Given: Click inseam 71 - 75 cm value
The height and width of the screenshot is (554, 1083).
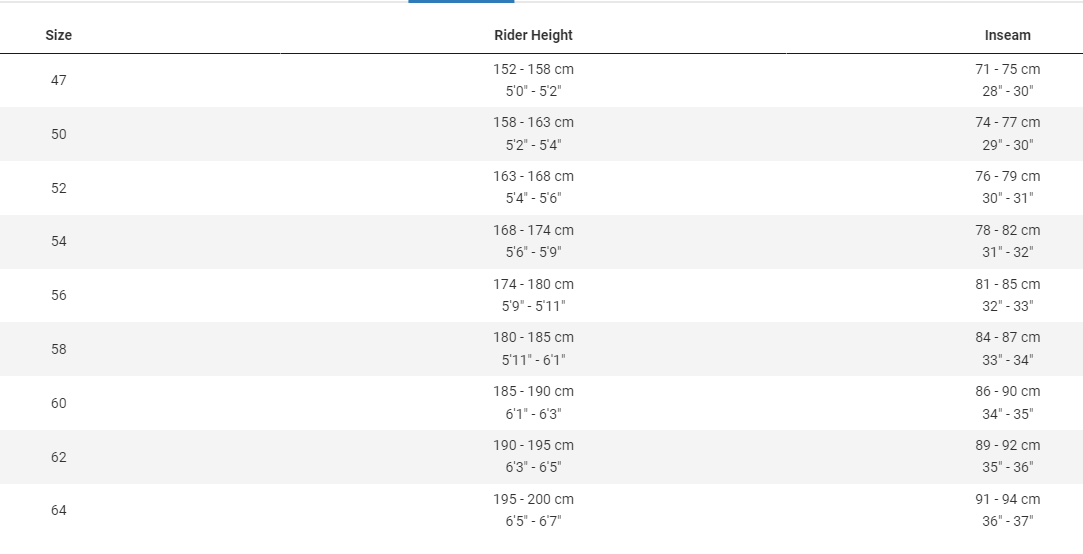Looking at the screenshot, I should (x=1007, y=69).
